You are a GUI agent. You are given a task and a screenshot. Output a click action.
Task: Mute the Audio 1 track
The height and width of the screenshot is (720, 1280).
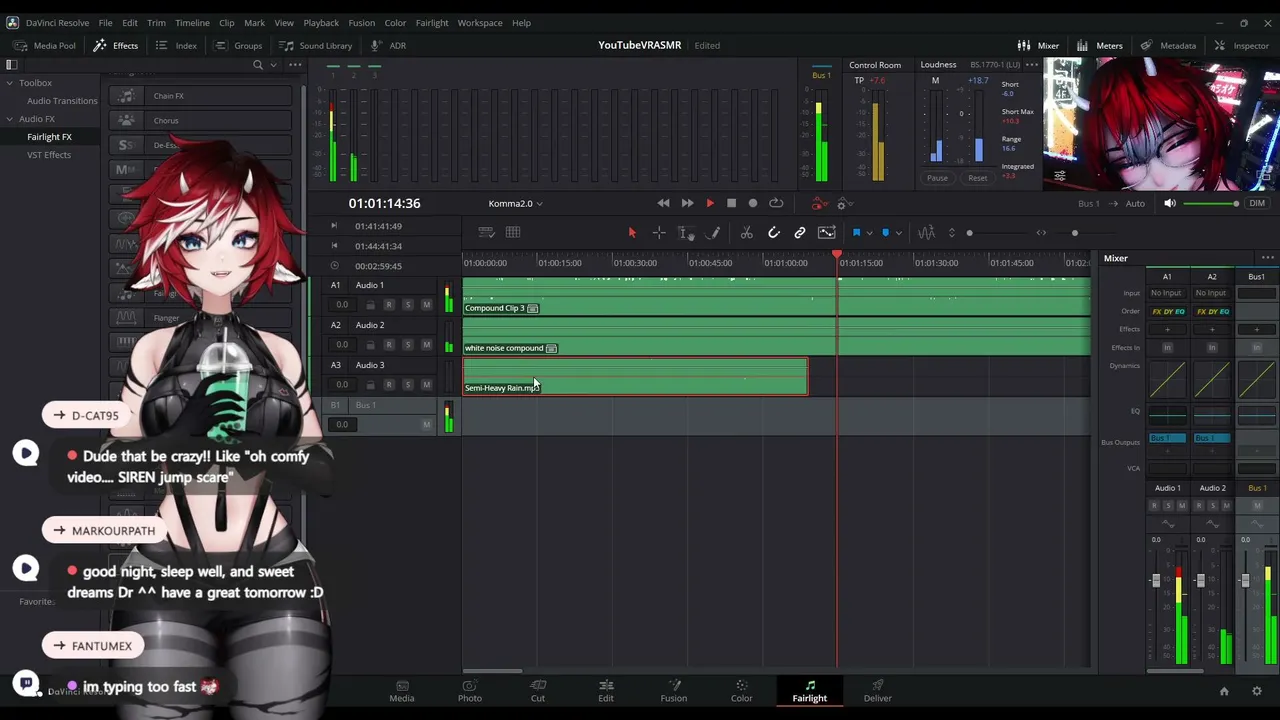426,305
